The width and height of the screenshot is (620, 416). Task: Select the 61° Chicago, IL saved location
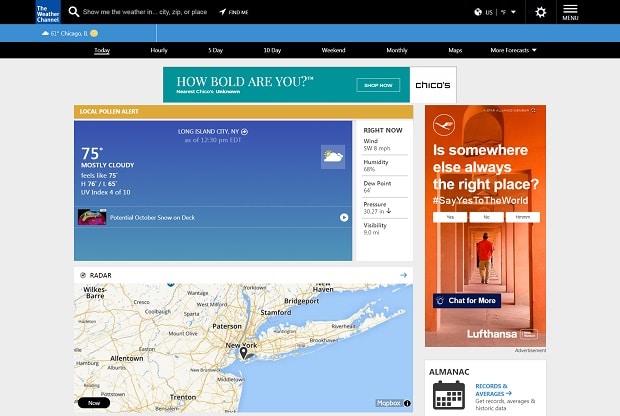click(69, 34)
